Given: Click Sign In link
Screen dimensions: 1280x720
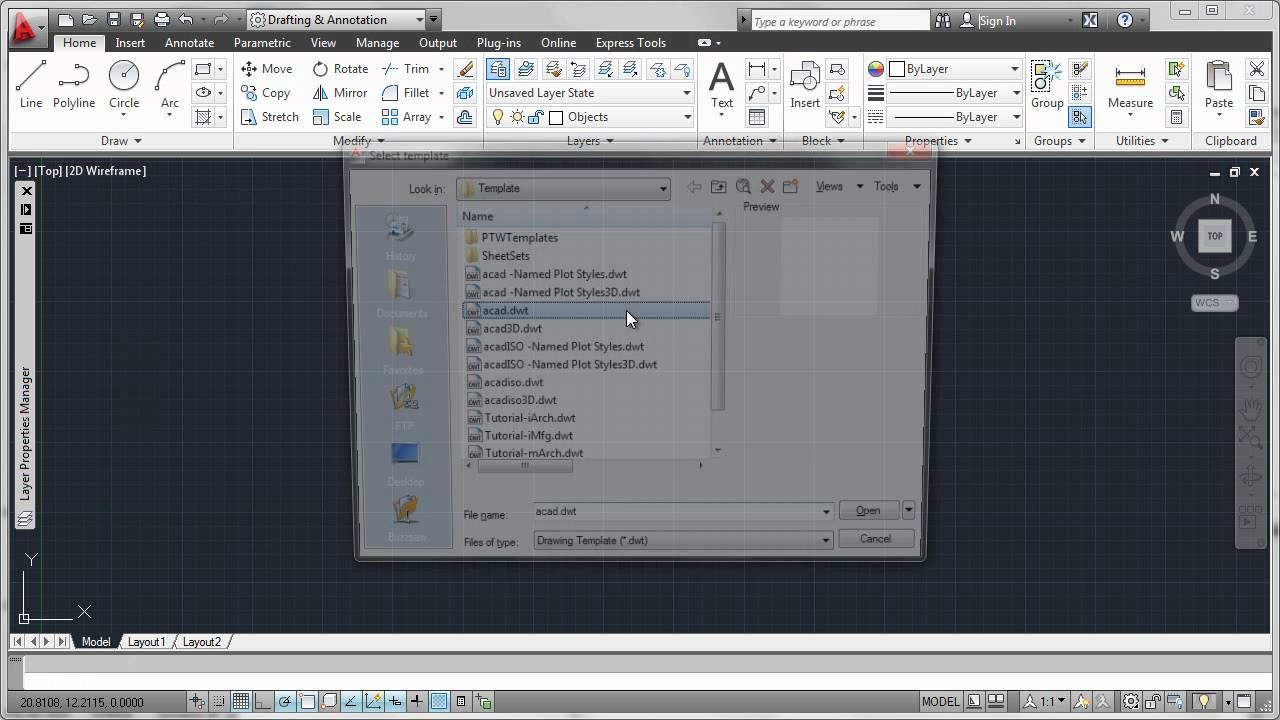Looking at the screenshot, I should pyautogui.click(x=997, y=20).
